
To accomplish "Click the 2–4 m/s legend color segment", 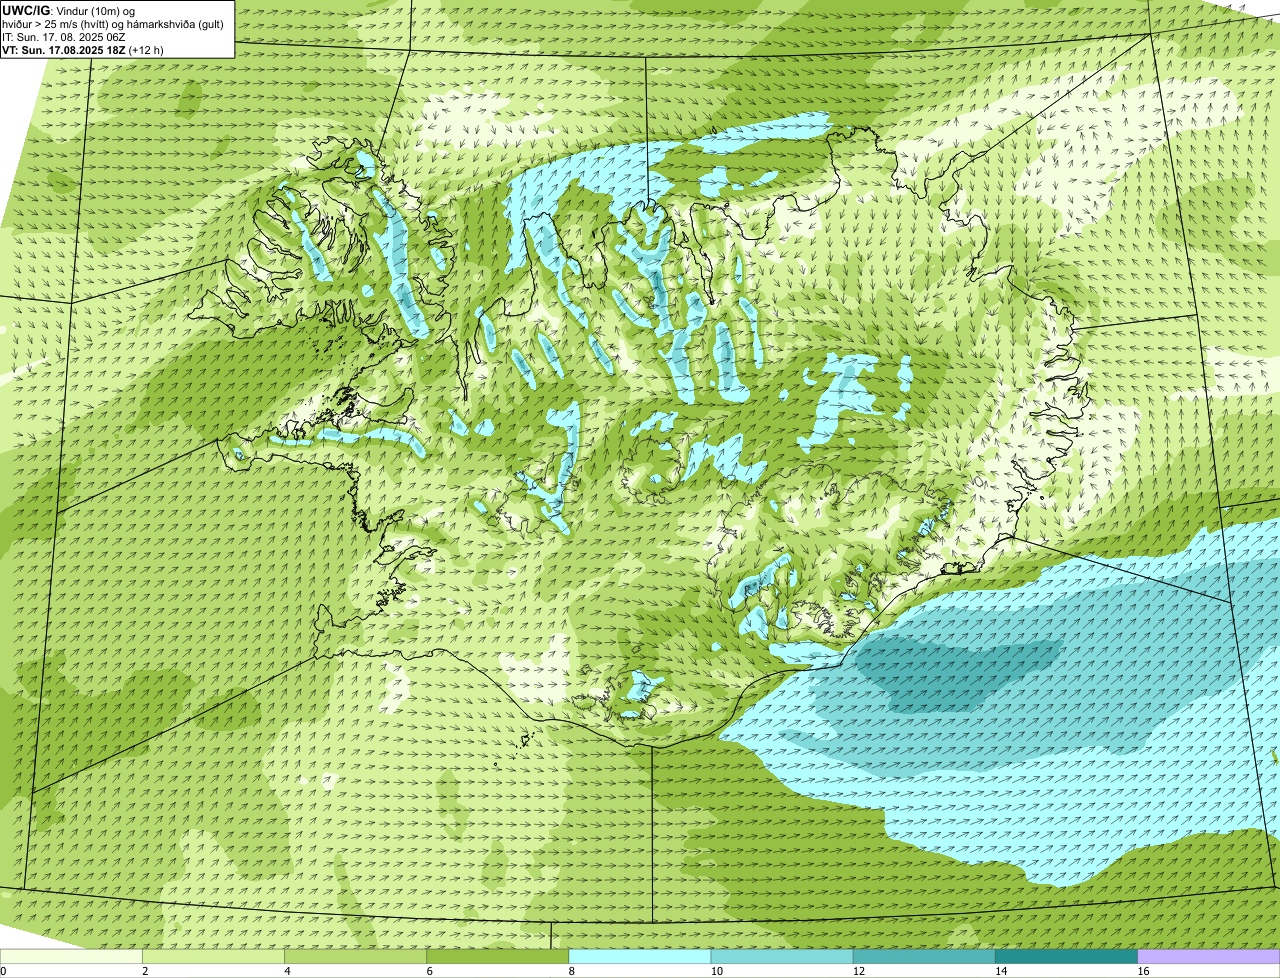I will [214, 956].
